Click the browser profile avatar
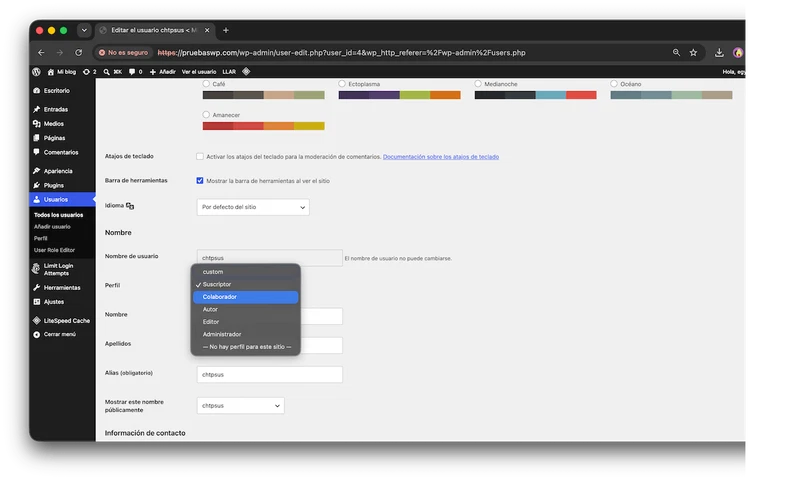798x480 pixels. [738, 52]
